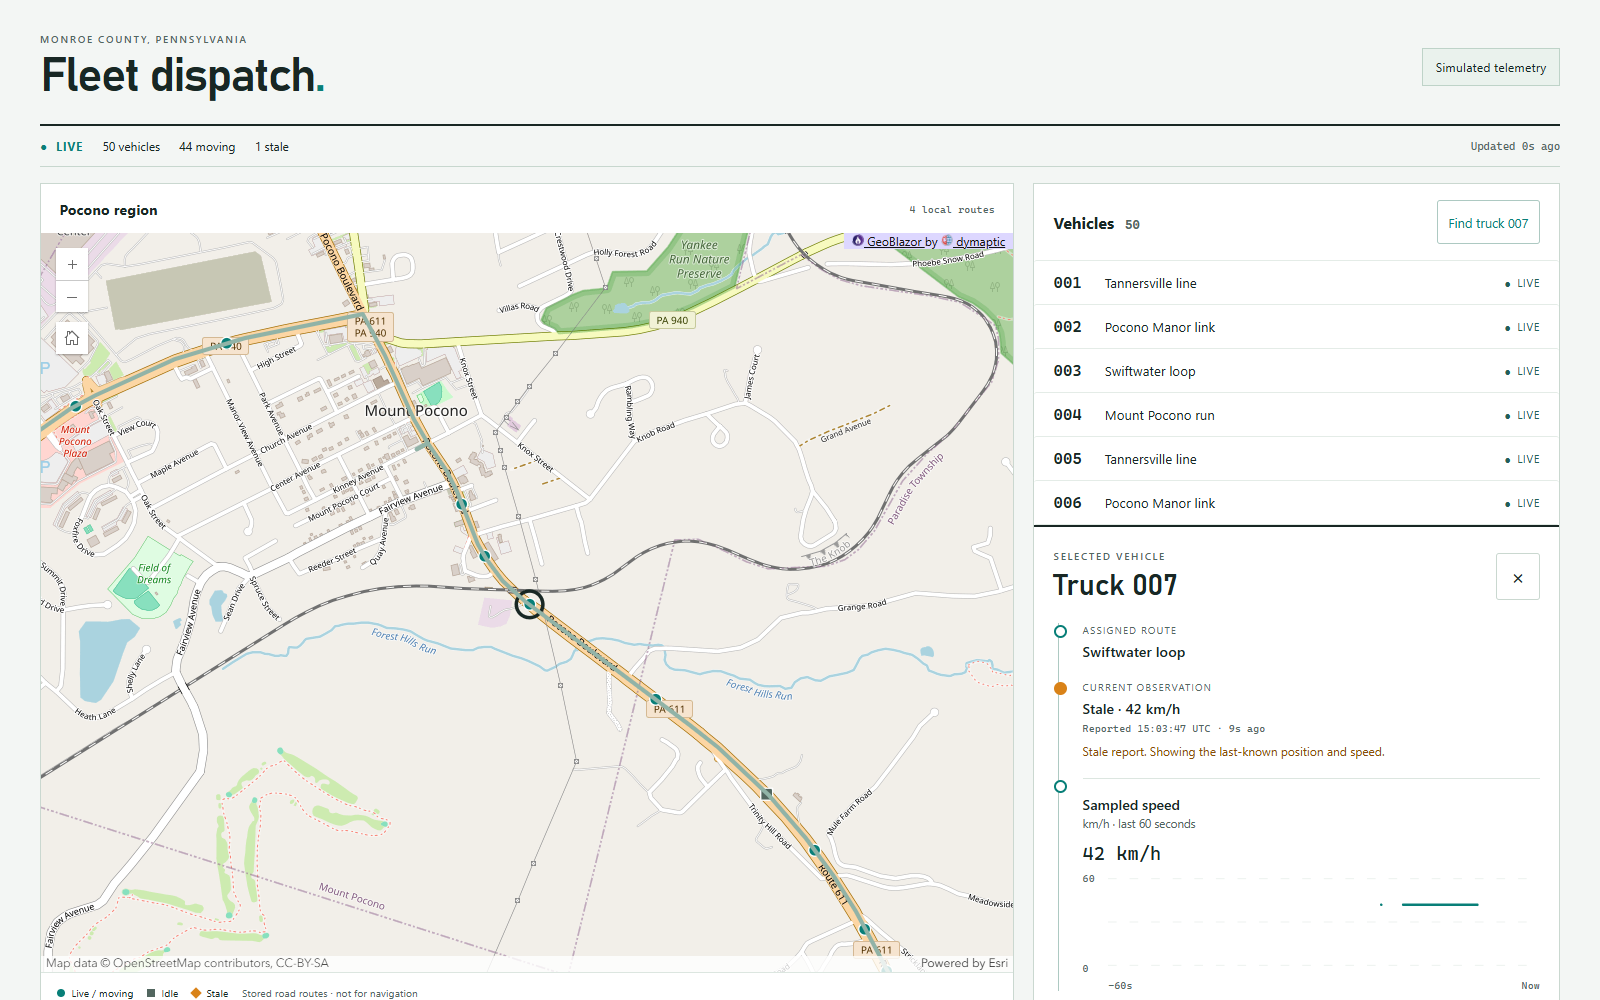This screenshot has width=1600, height=1000.
Task: Click the Swiftwater loop assigned route text
Action: pyautogui.click(x=1133, y=652)
